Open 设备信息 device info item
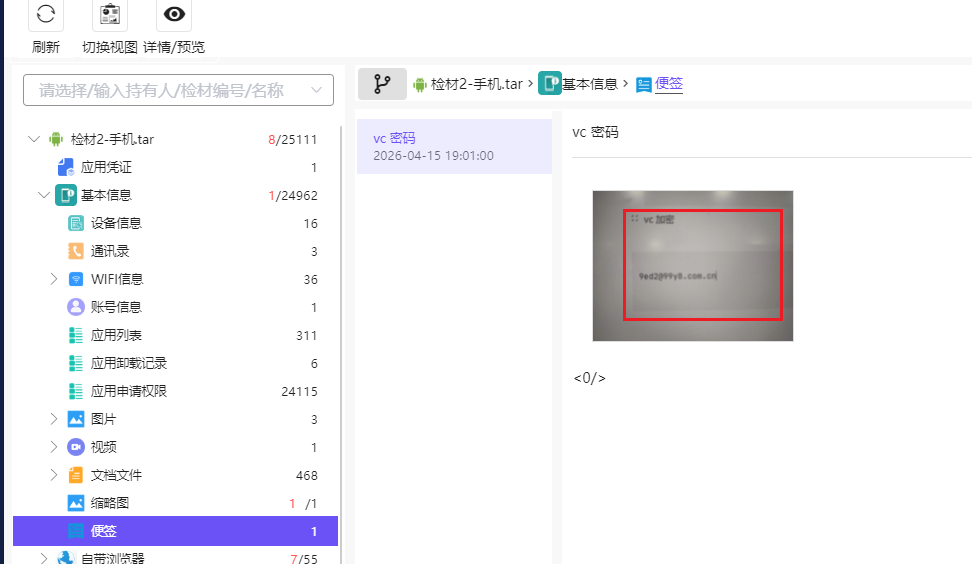The height and width of the screenshot is (564, 972). (x=115, y=224)
